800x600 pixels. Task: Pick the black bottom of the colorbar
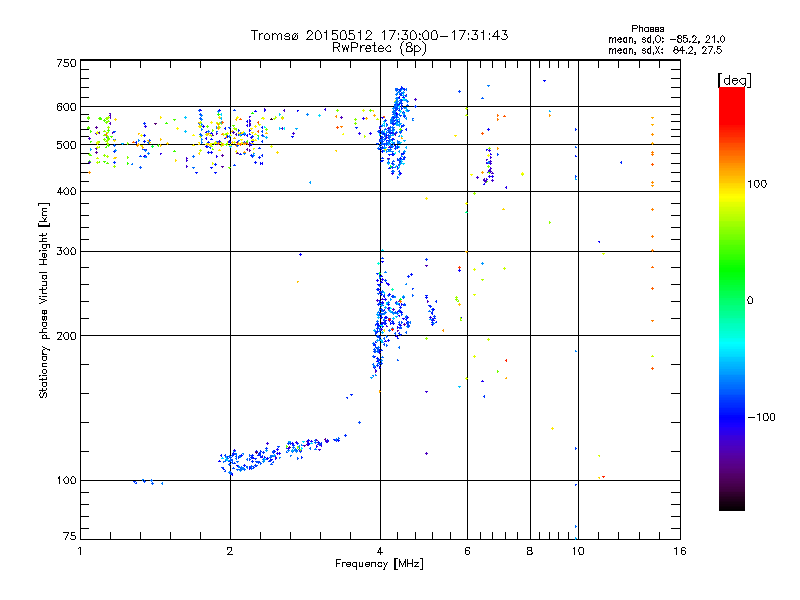pos(732,503)
